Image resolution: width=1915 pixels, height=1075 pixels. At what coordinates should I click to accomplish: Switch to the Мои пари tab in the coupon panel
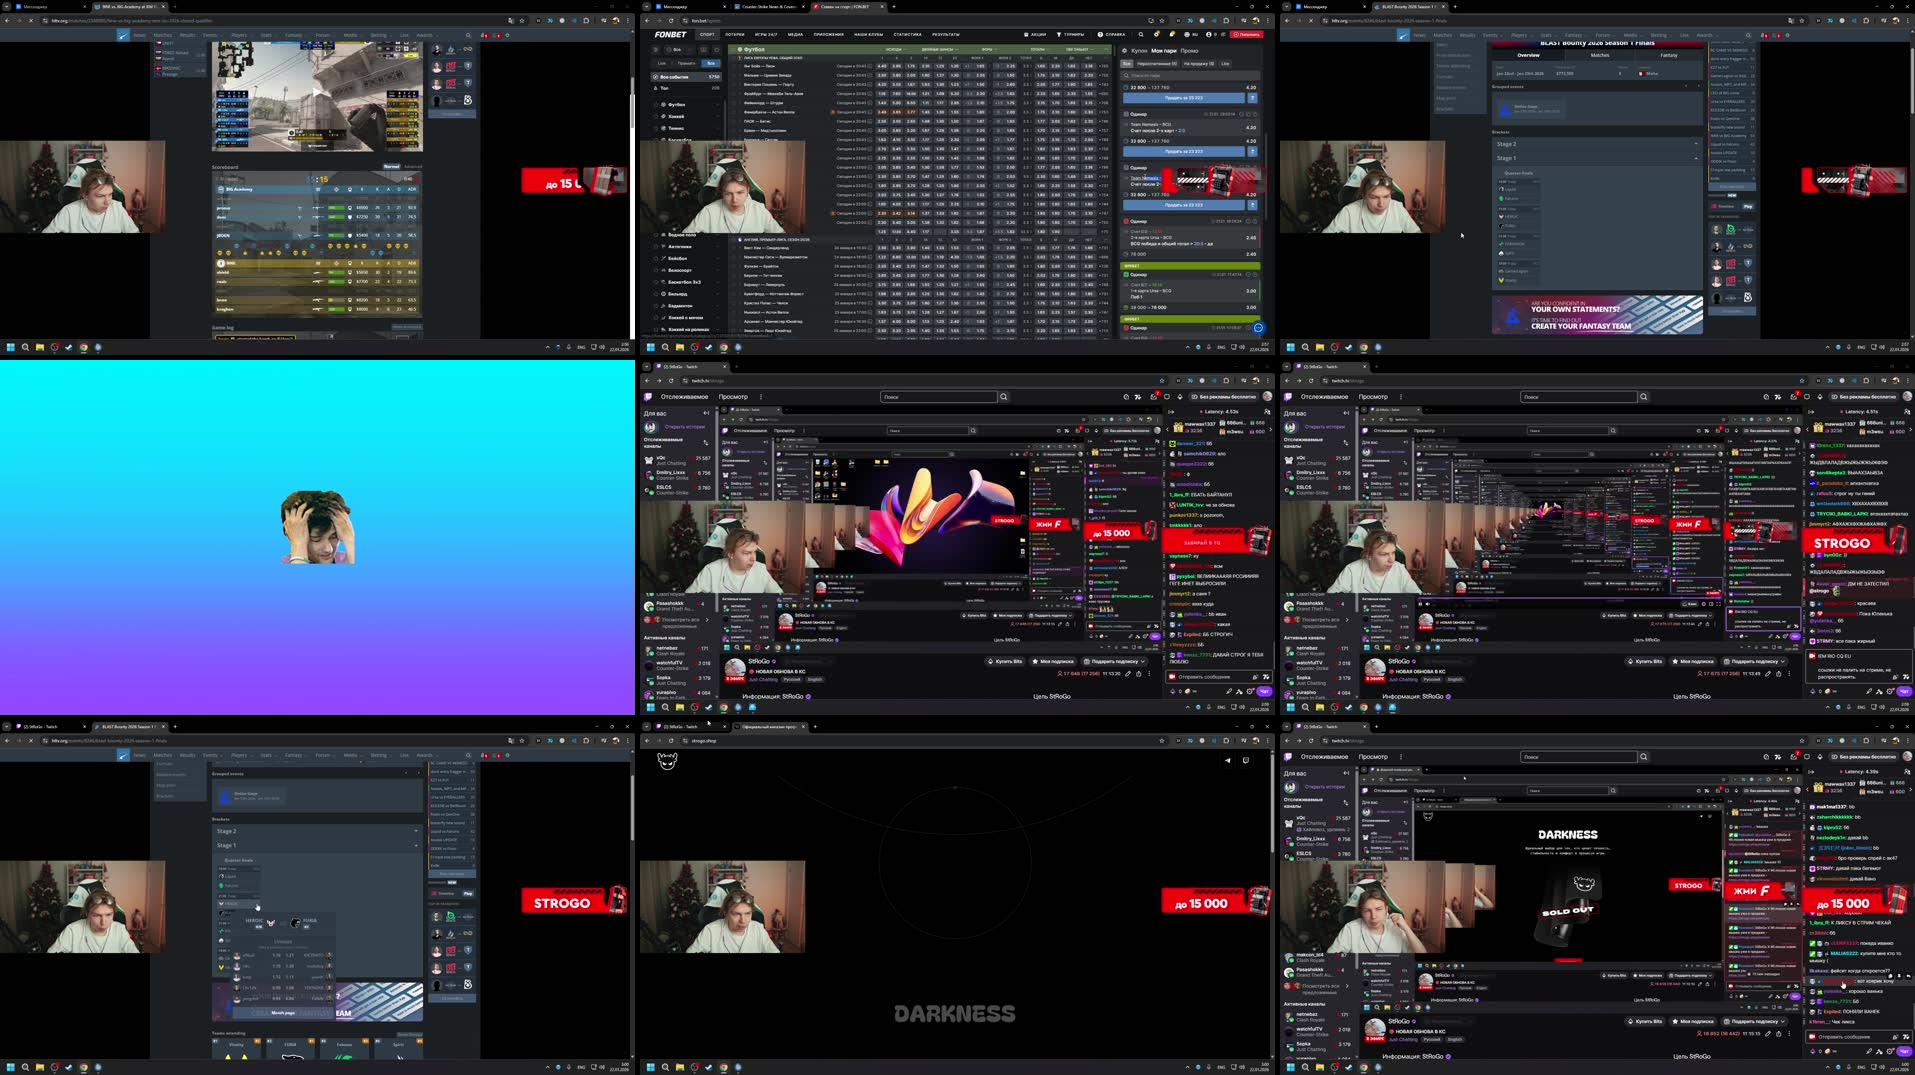pyautogui.click(x=1164, y=51)
